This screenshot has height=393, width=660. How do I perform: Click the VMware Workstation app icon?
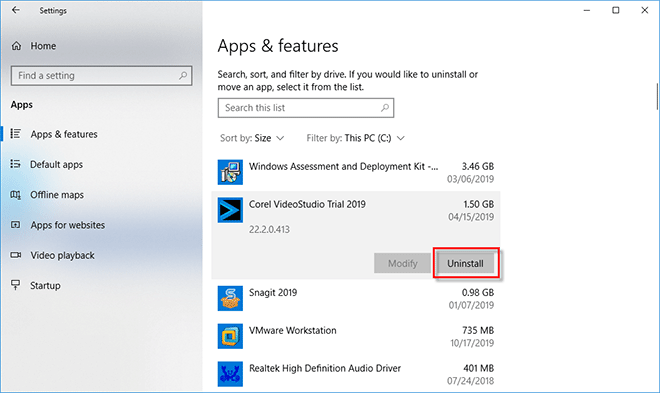tap(230, 336)
